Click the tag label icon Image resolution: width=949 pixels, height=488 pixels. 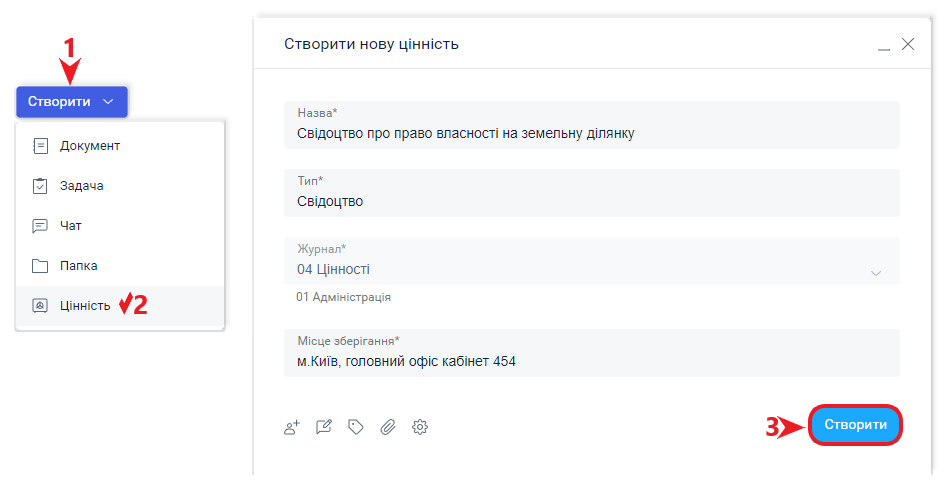(x=355, y=427)
